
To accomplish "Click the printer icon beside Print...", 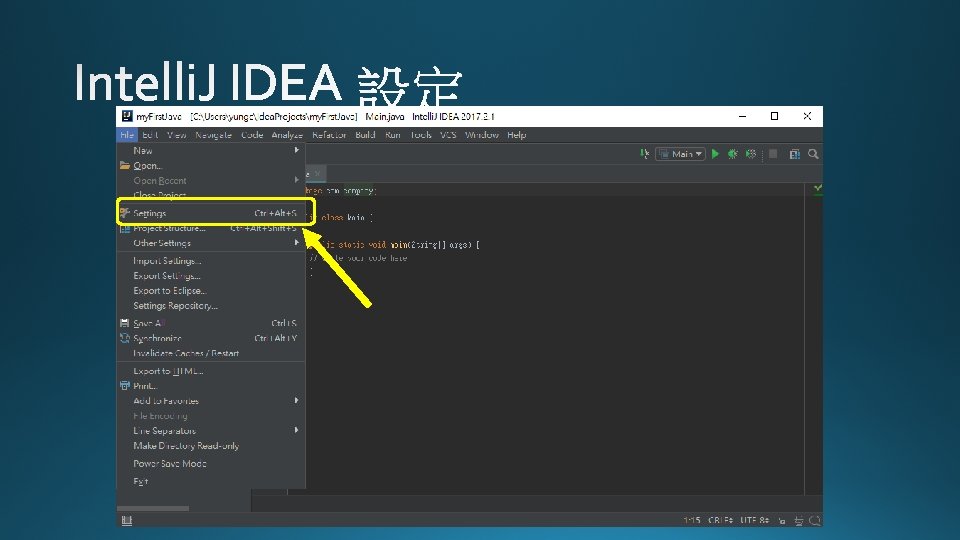I will click(125, 386).
